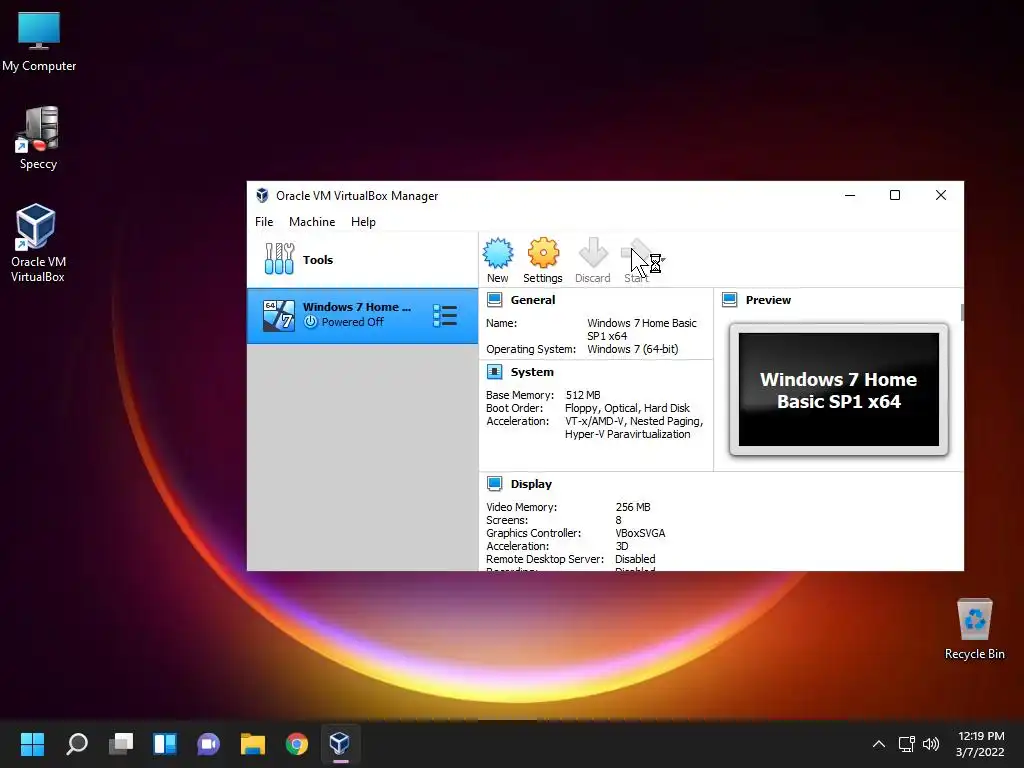Minimize the VirtualBox Manager window
The width and height of the screenshot is (1024, 768).
850,195
